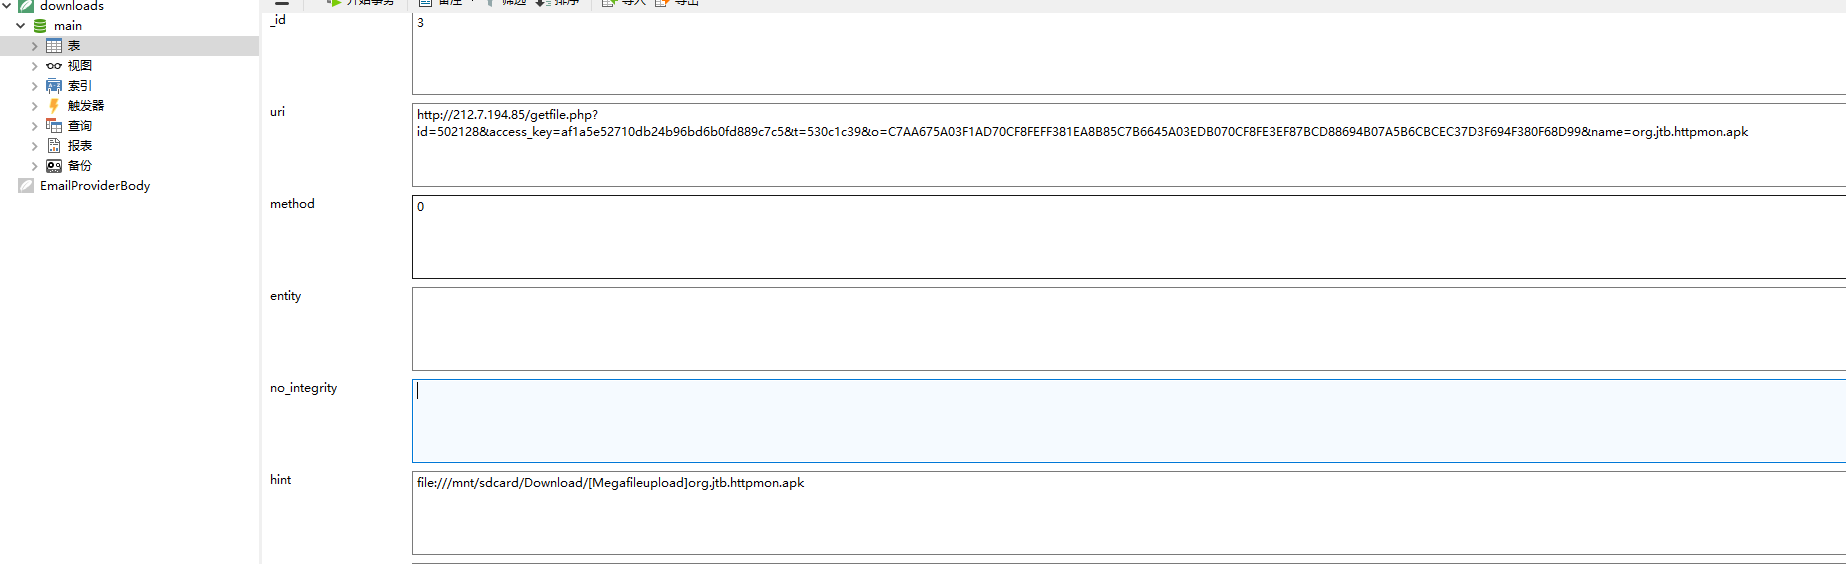This screenshot has height=564, width=1846.
Task: Click the 触发器 (Triggers) lightning icon
Action: pyautogui.click(x=54, y=106)
